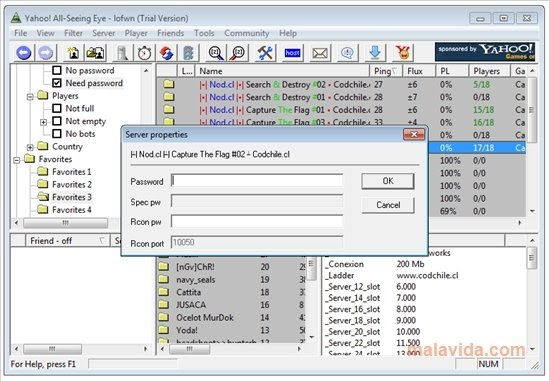Collapse the Players tree node
The width and height of the screenshot is (549, 381).
pos(30,96)
